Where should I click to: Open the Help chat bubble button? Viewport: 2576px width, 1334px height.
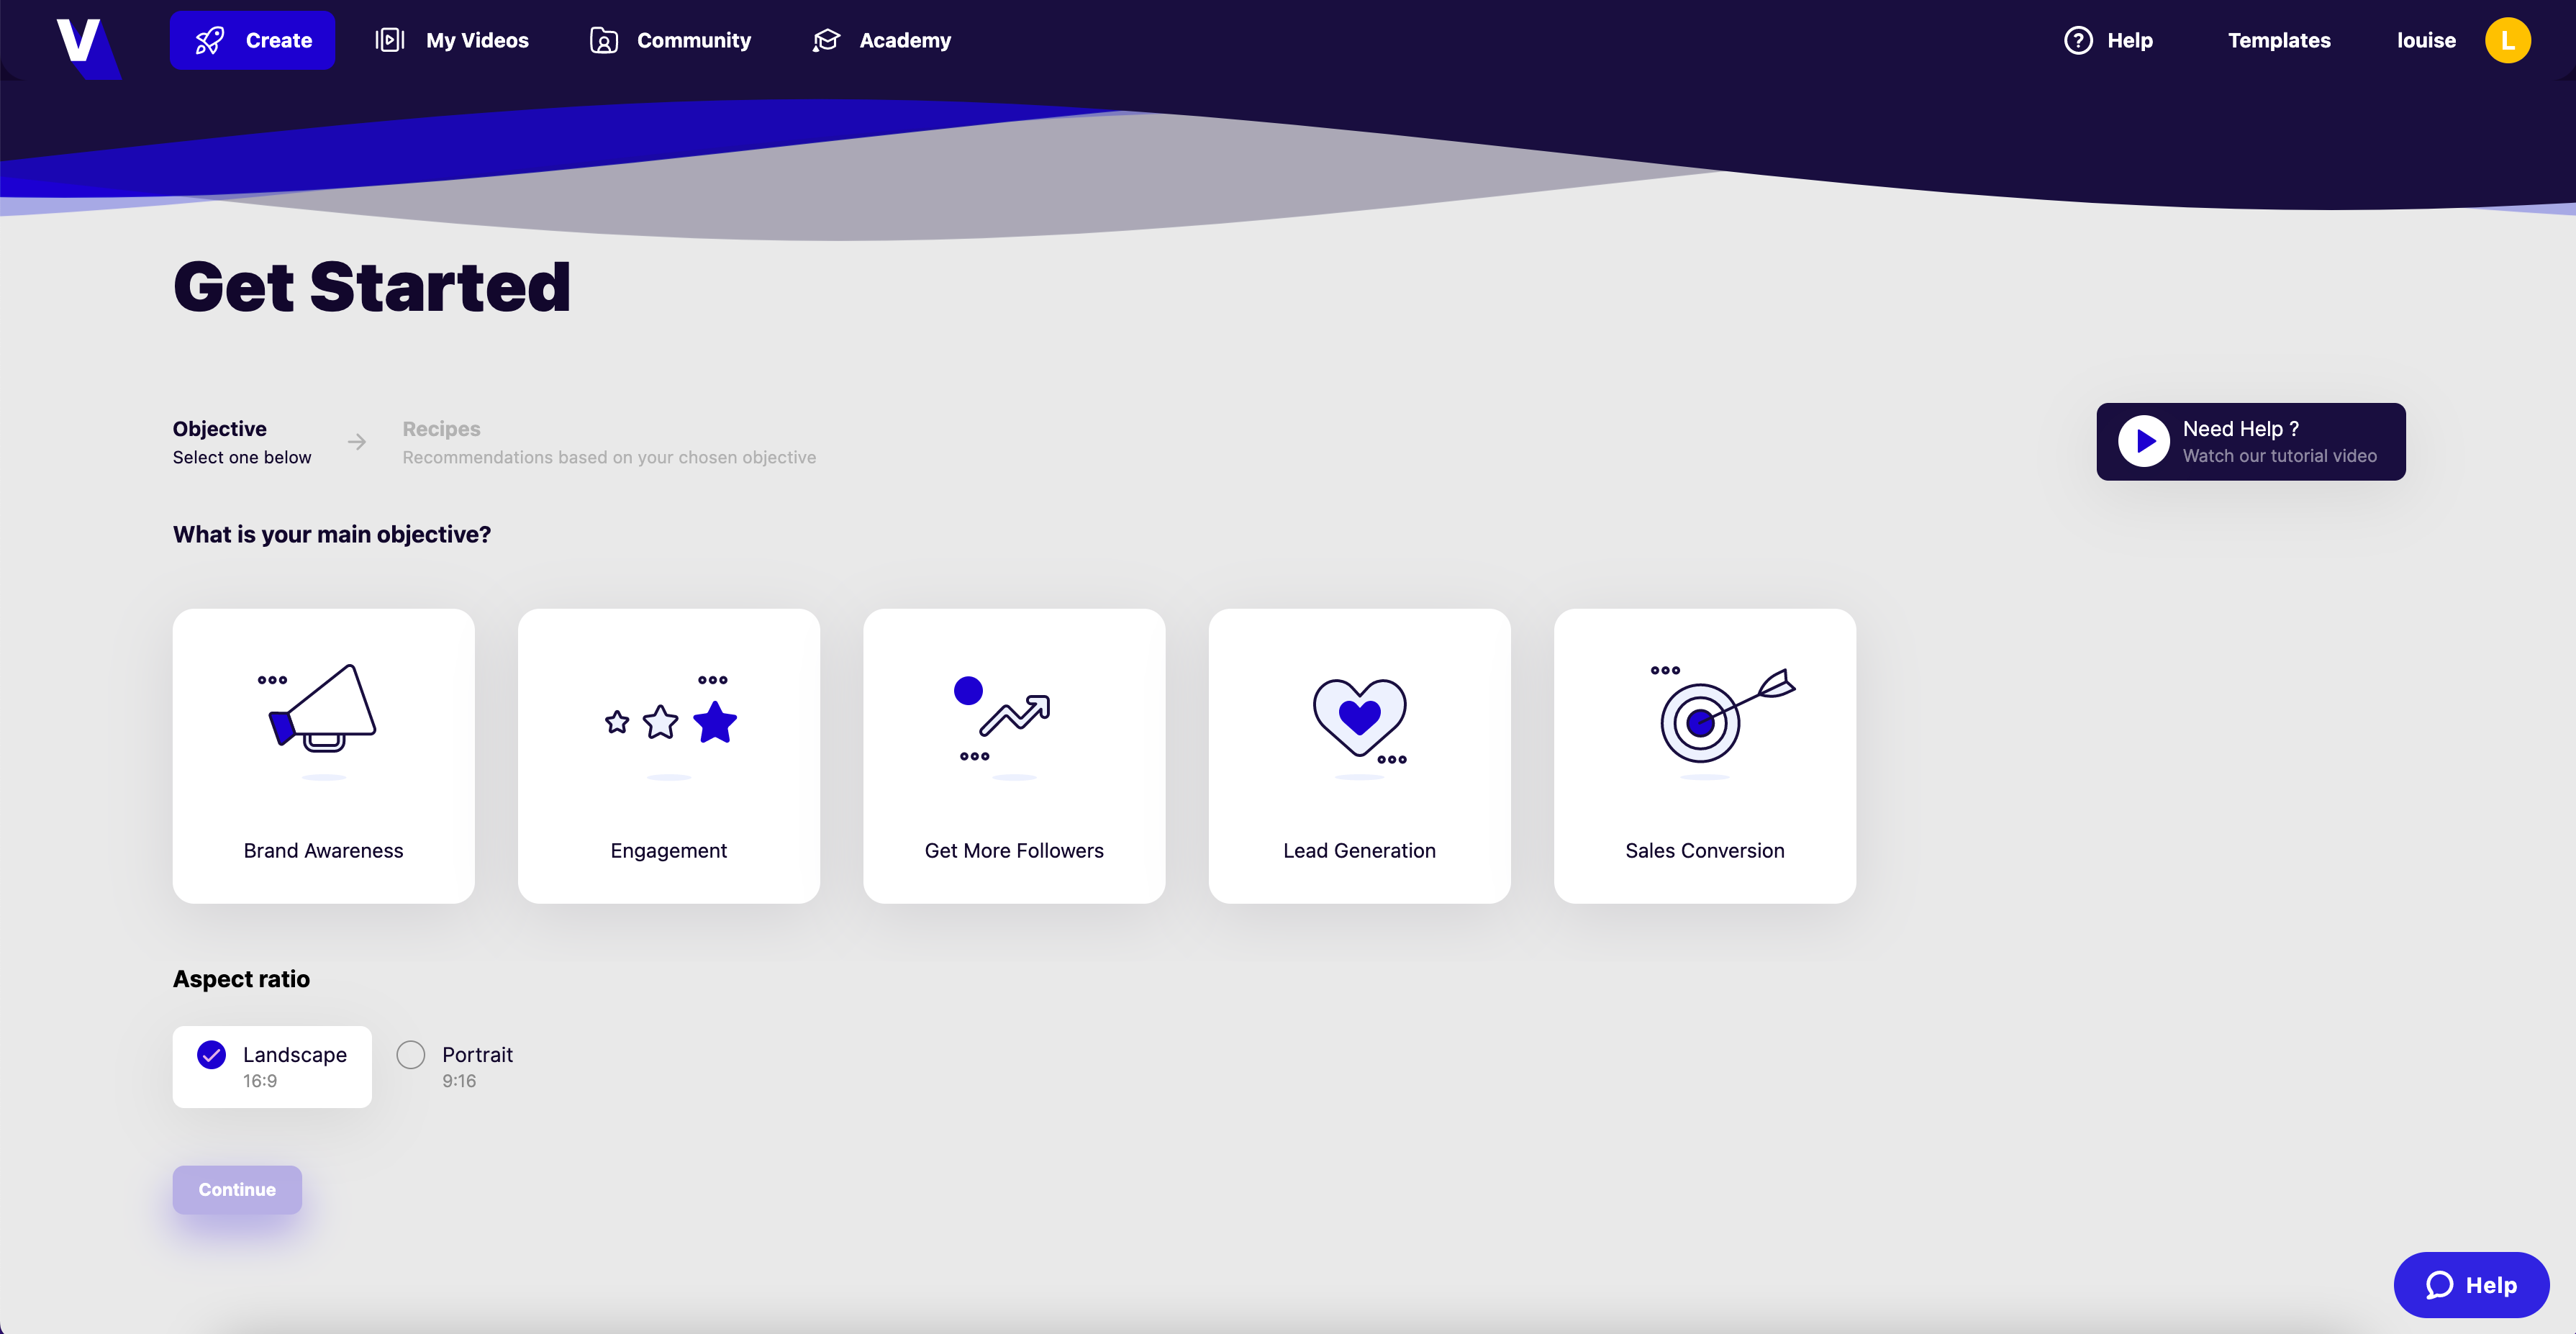pyautogui.click(x=2471, y=1284)
